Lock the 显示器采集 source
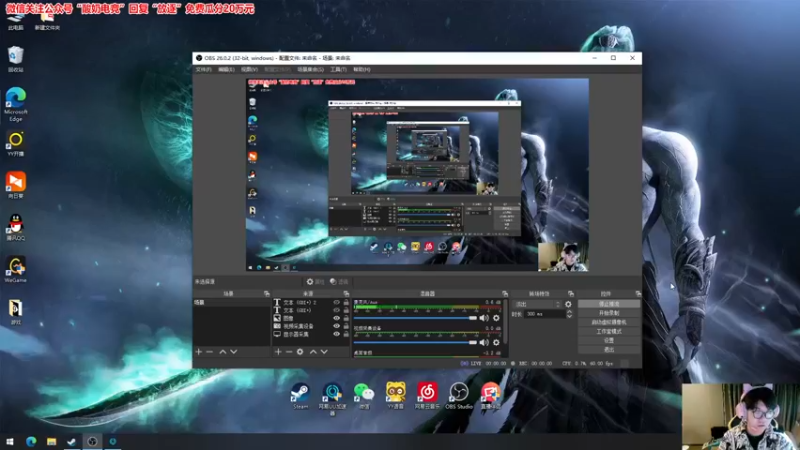This screenshot has height=450, width=800. point(346,334)
